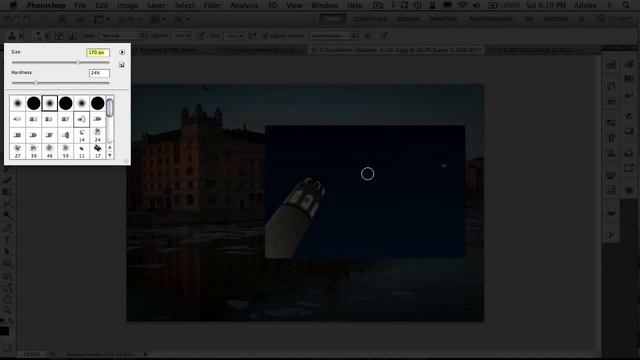Open the Image menu
This screenshot has width=640, height=360.
pos(127,5)
